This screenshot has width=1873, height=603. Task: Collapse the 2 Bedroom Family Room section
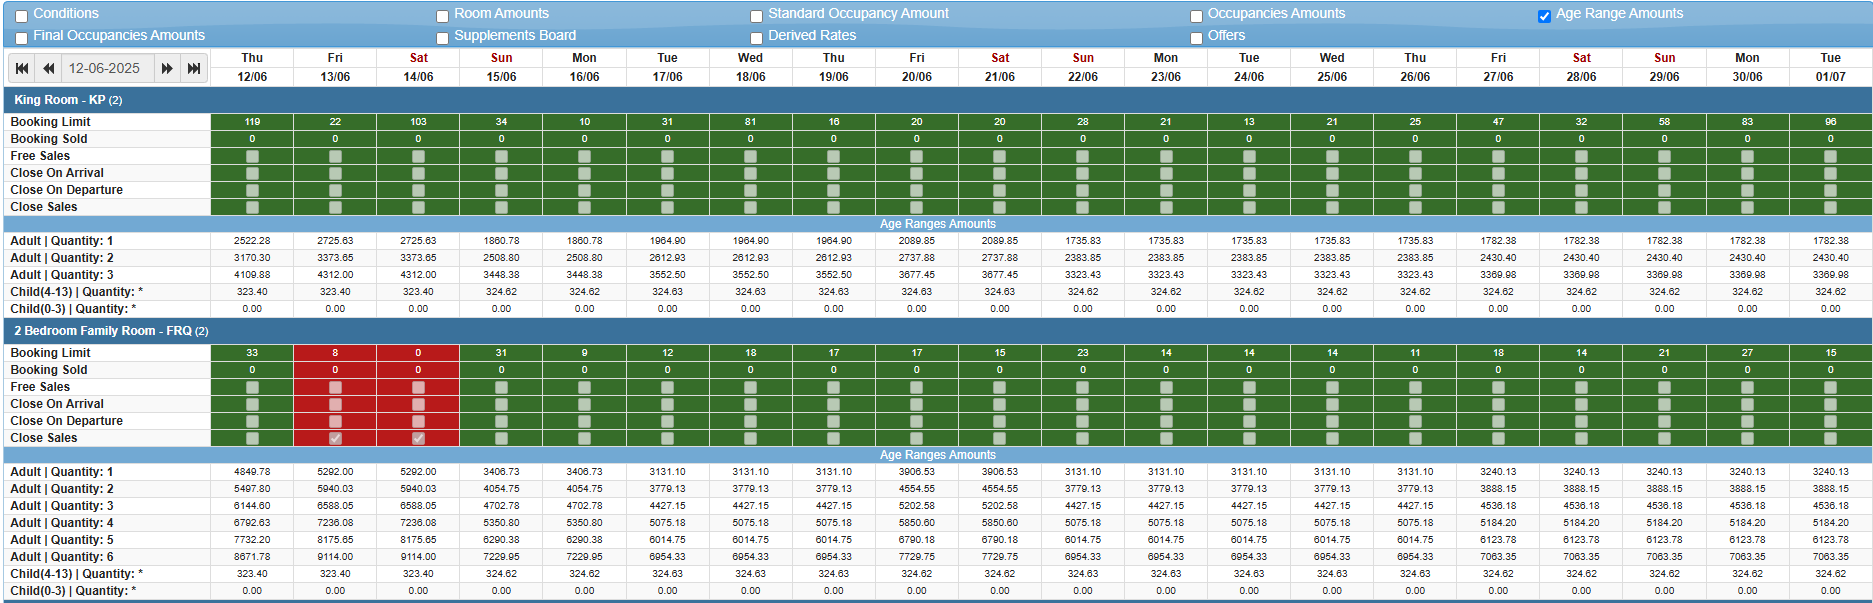(x=108, y=330)
